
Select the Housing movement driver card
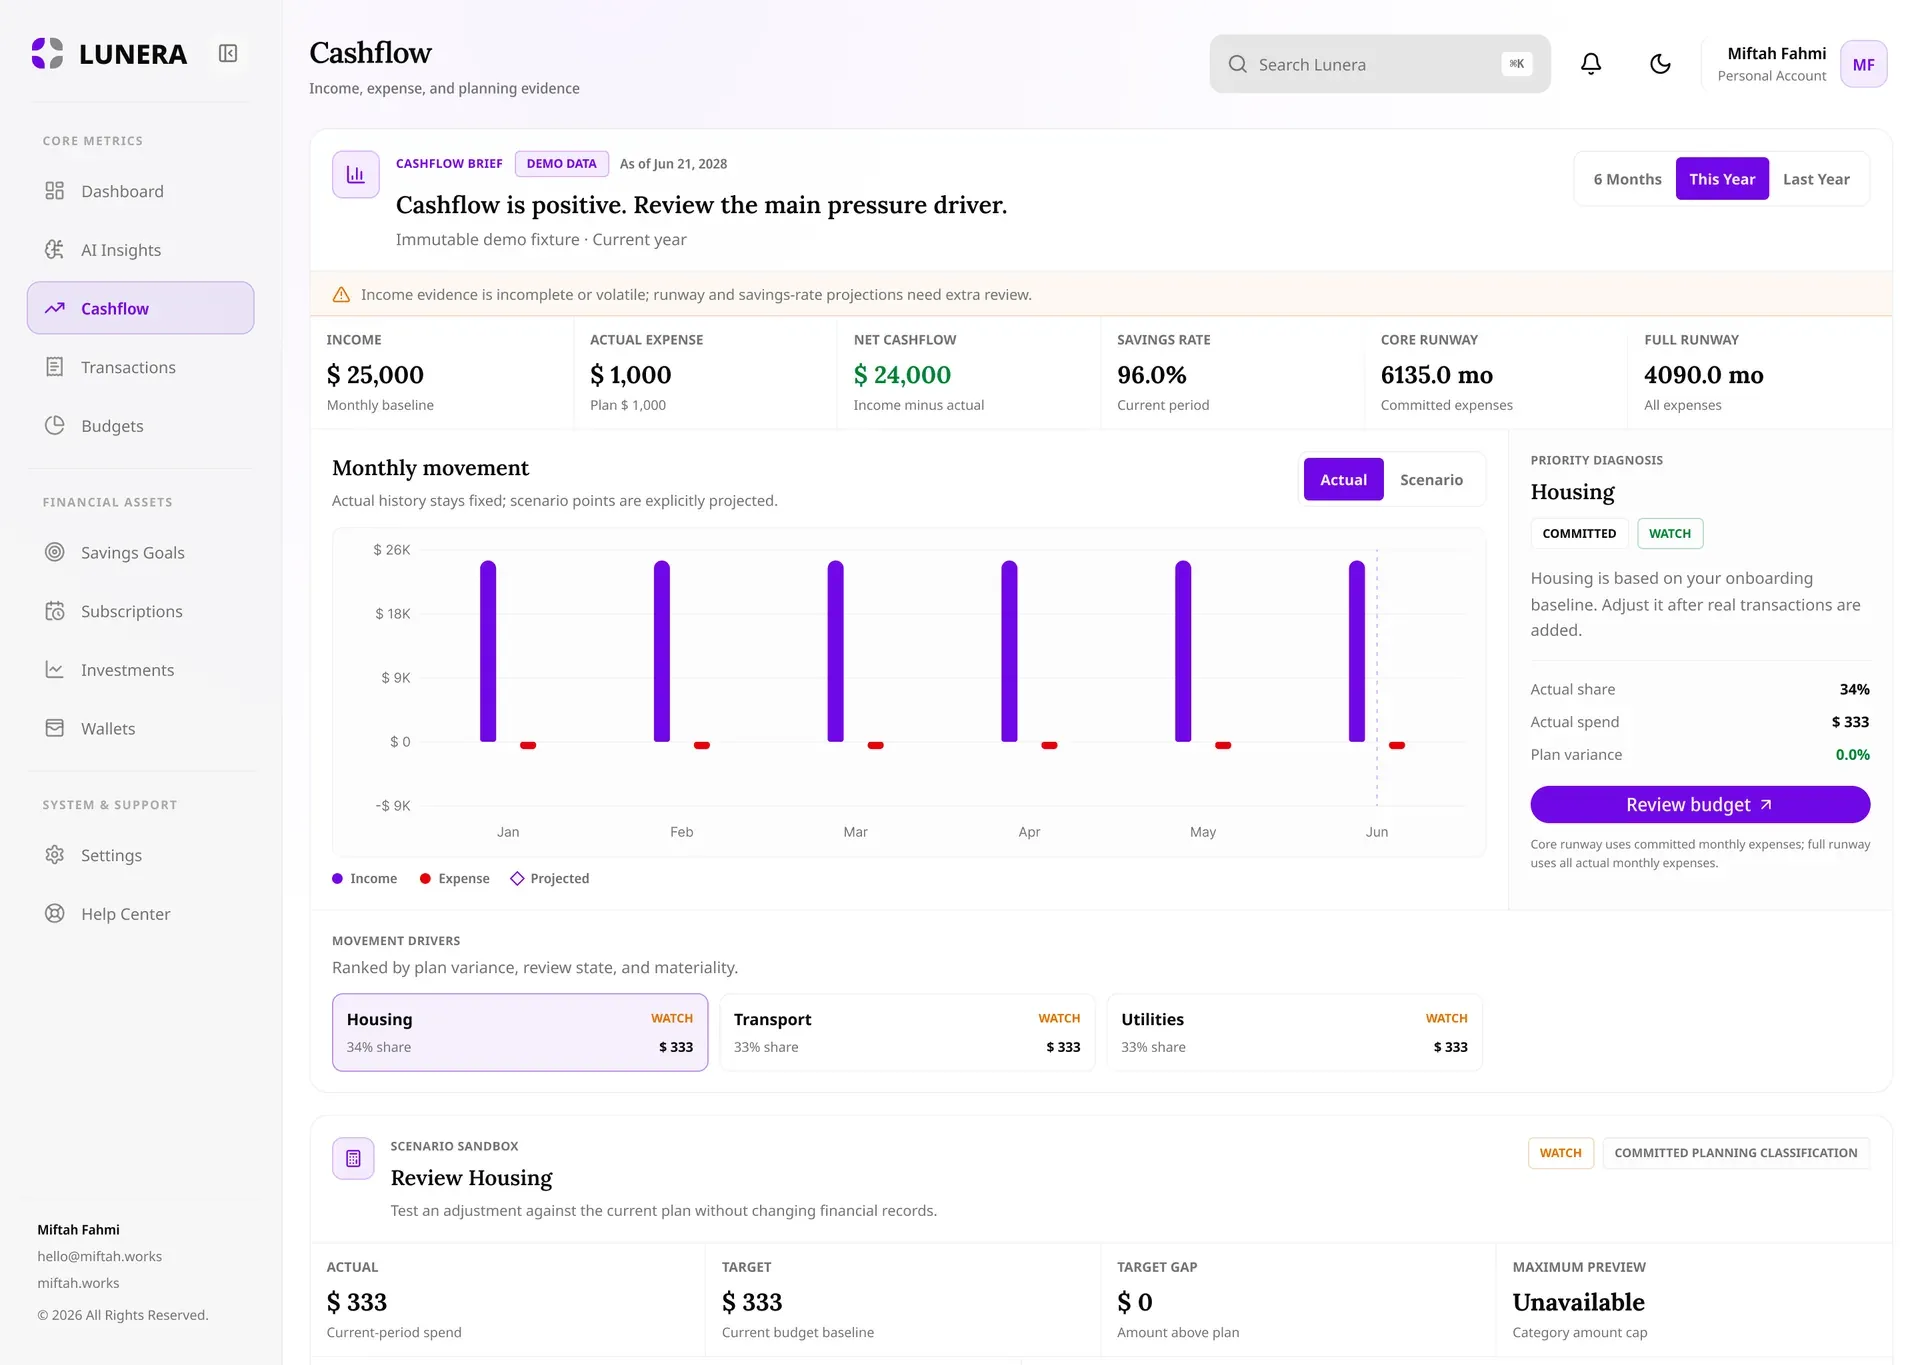(520, 1032)
